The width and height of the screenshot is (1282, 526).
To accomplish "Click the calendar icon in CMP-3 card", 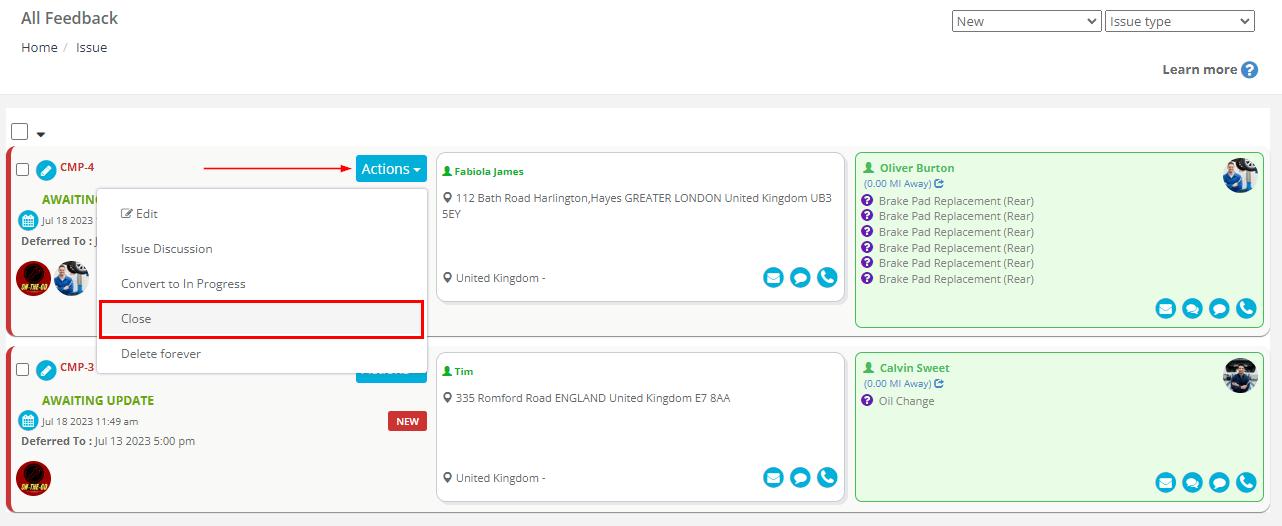I will tap(29, 421).
